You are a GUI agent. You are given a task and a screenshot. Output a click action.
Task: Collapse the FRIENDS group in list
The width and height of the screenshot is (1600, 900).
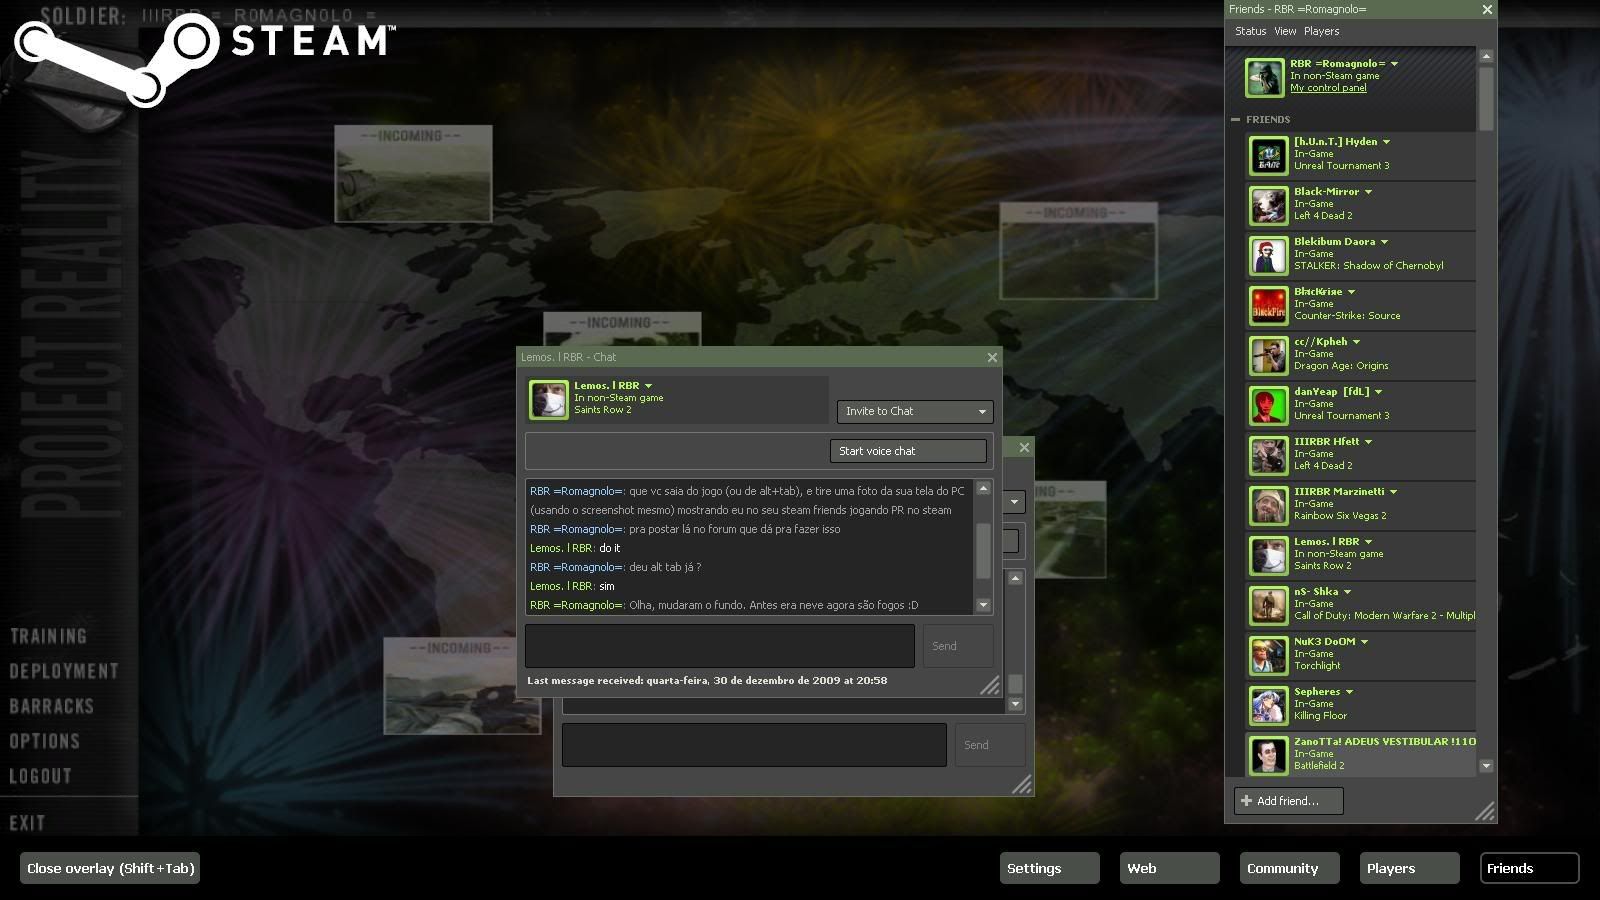click(1236, 120)
